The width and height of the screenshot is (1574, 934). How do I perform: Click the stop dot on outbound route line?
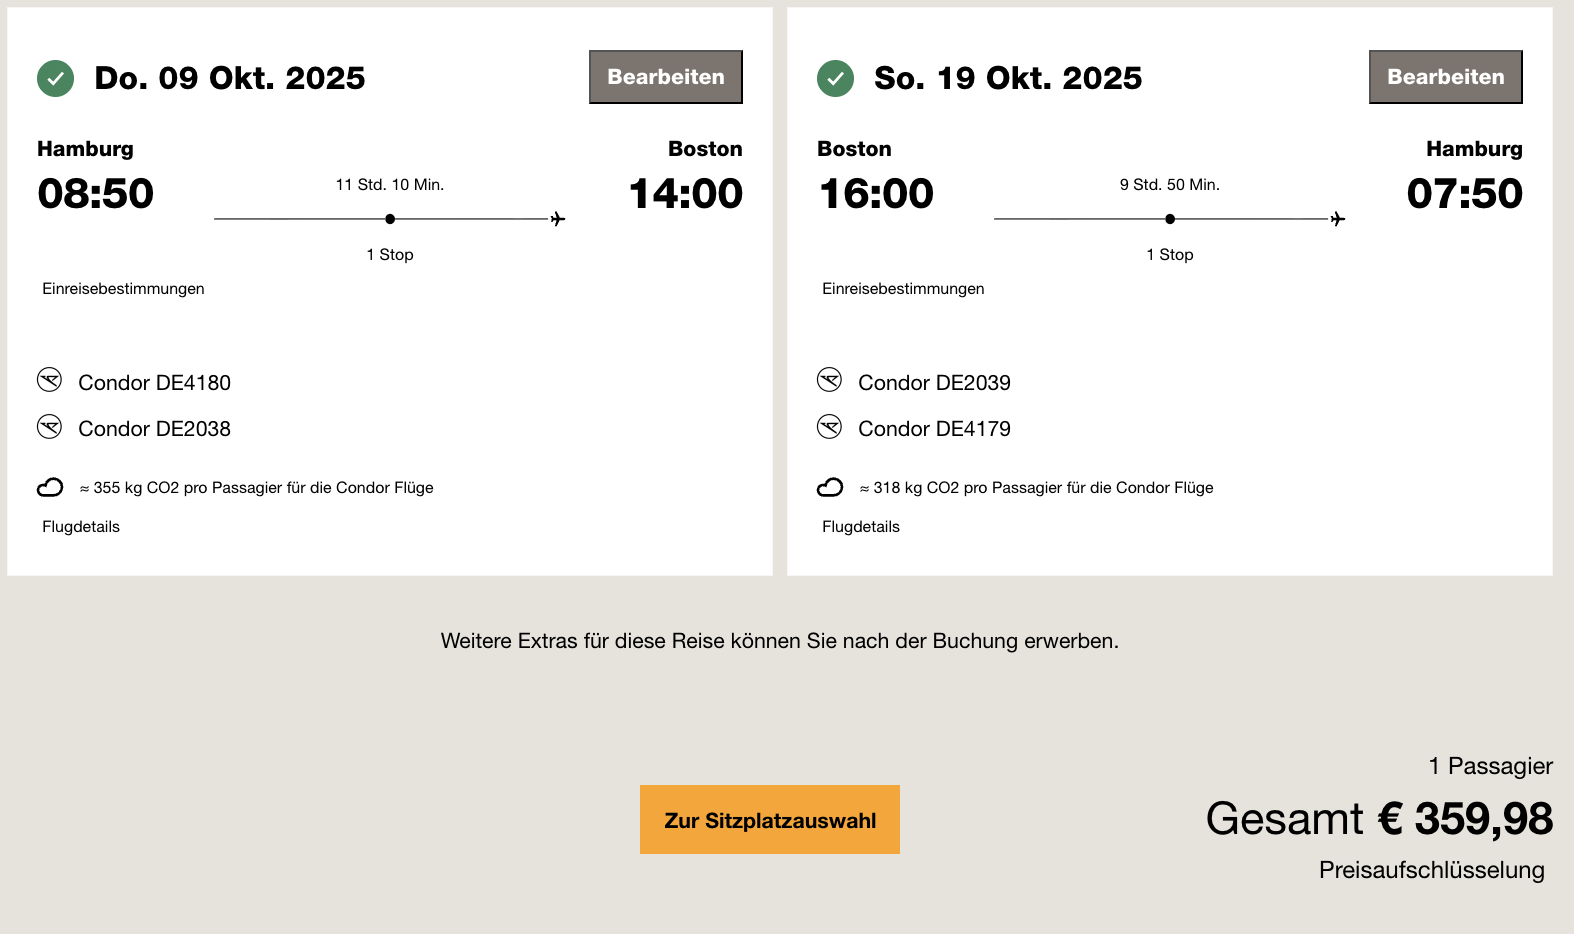pos(390,219)
